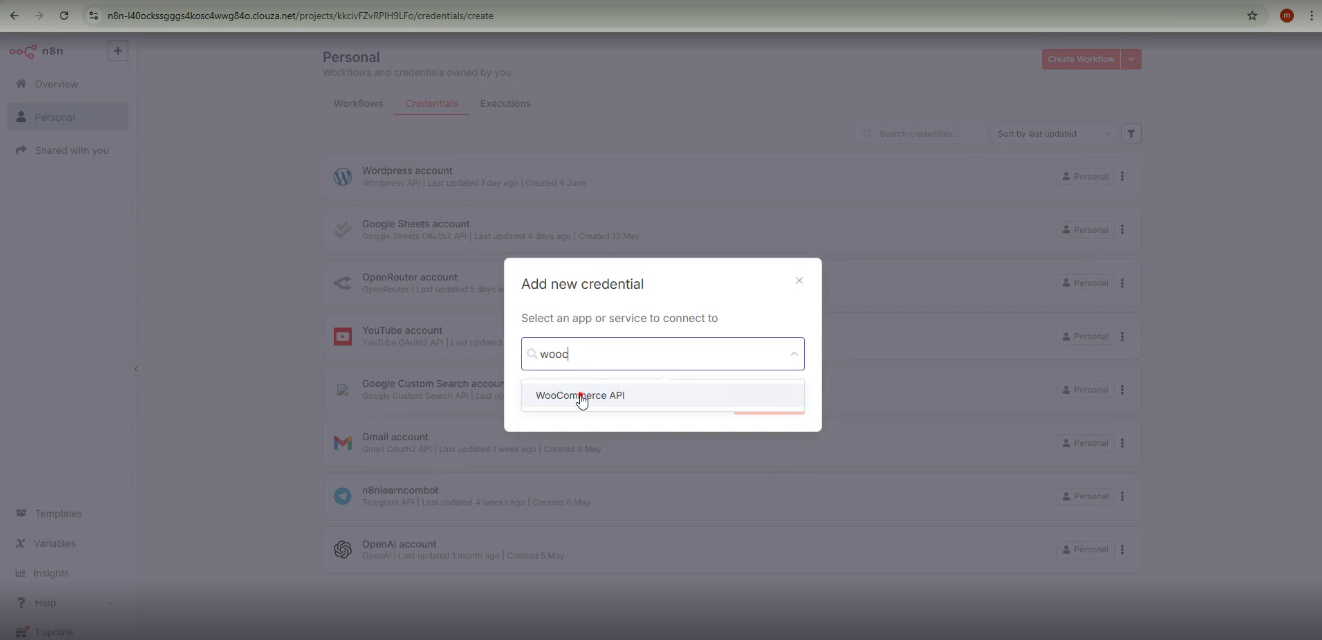Click the YouTube account icon
The width and height of the screenshot is (1322, 640).
click(343, 337)
